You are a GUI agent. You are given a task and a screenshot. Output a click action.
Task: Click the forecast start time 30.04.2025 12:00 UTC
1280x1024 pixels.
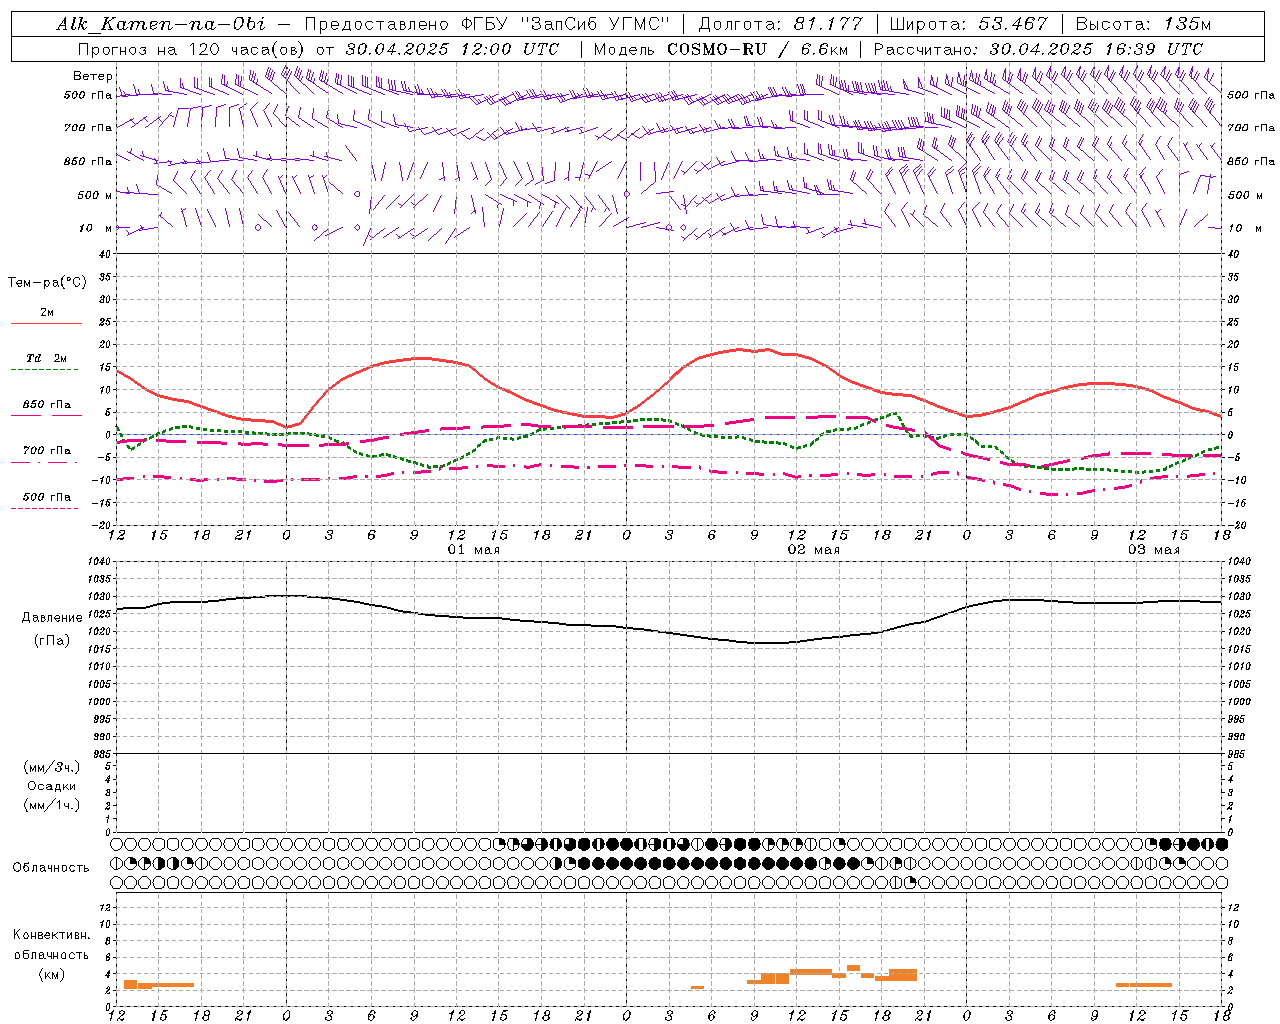coord(453,49)
